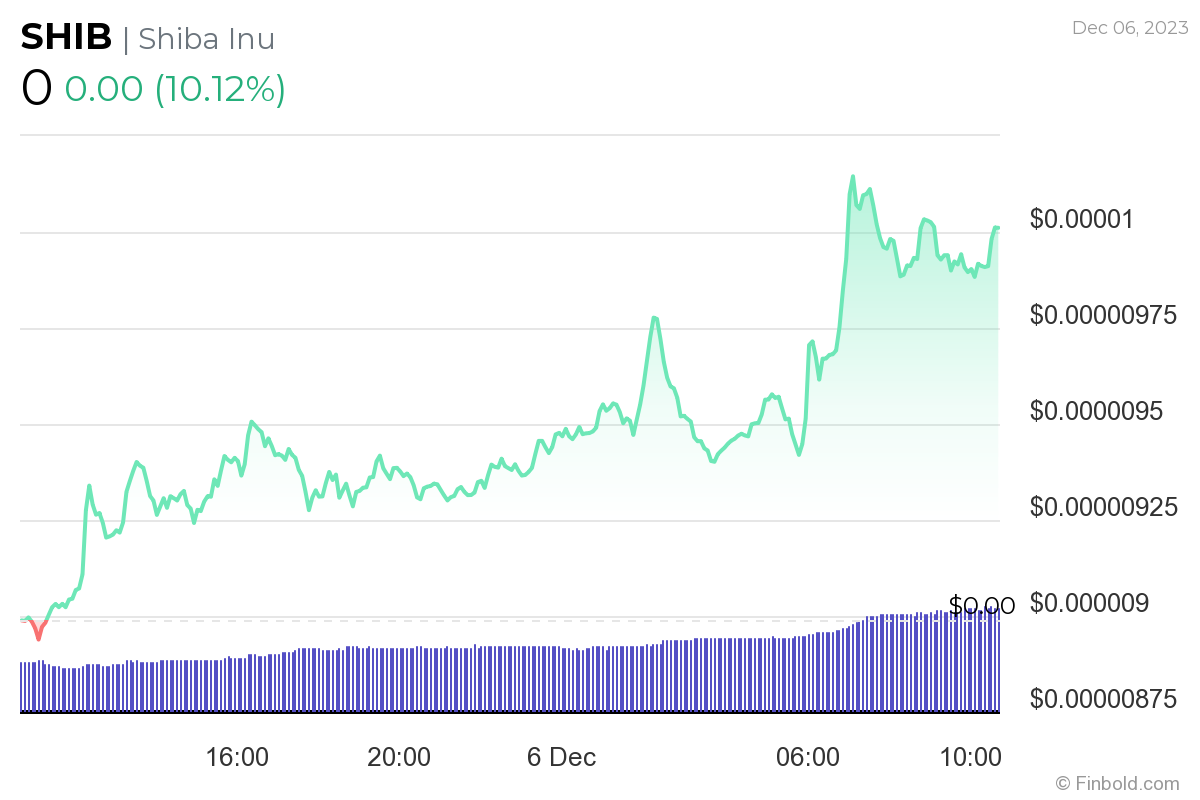
Task: Click the red dip at chart start
Action: click(x=38, y=630)
